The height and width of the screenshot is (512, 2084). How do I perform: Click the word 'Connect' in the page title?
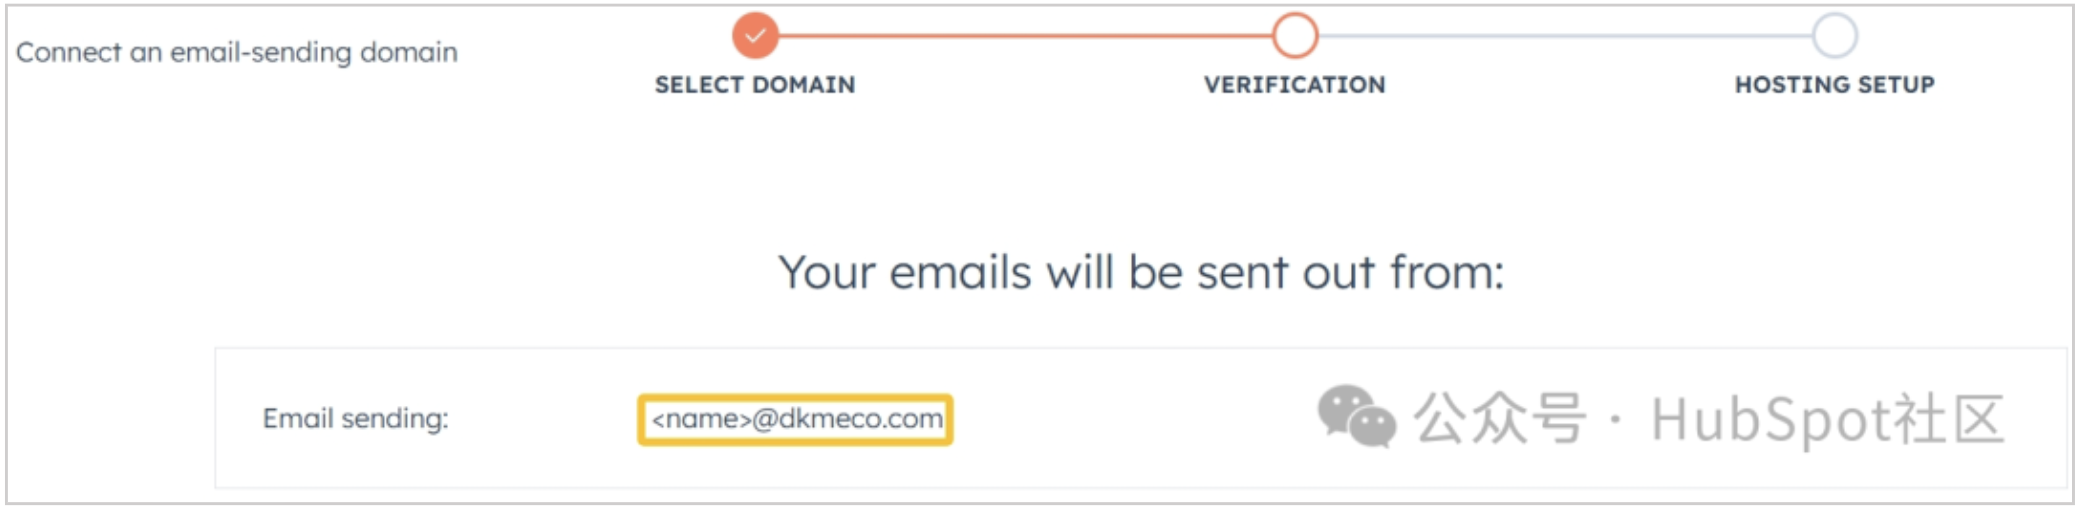click(x=68, y=52)
